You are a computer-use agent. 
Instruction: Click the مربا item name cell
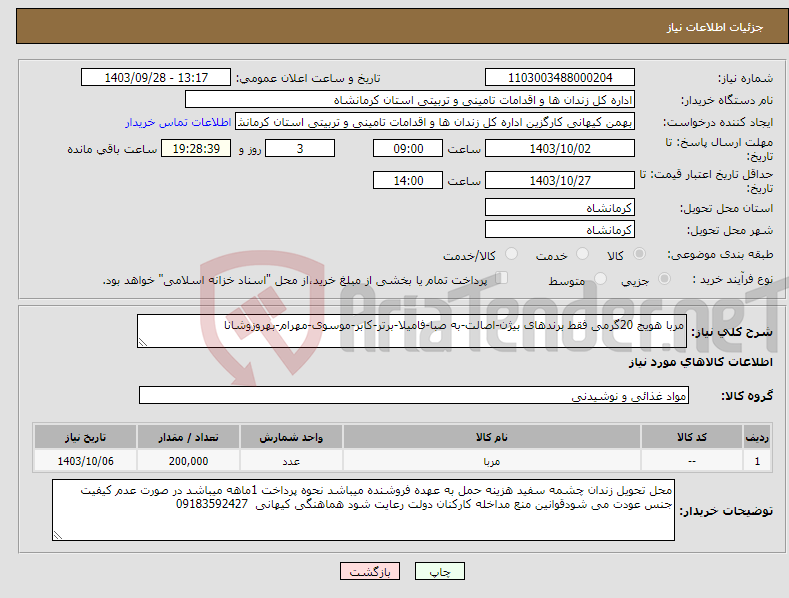(x=492, y=461)
